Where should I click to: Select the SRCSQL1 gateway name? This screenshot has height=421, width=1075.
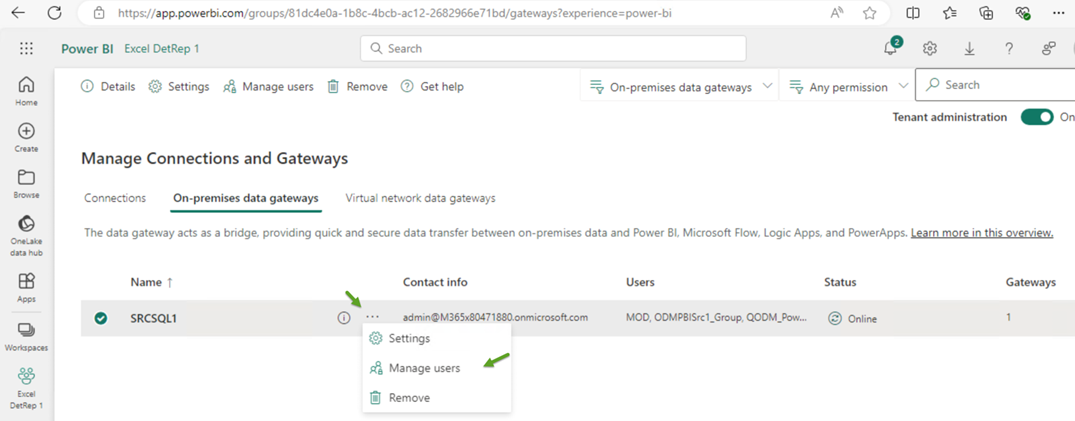(154, 318)
